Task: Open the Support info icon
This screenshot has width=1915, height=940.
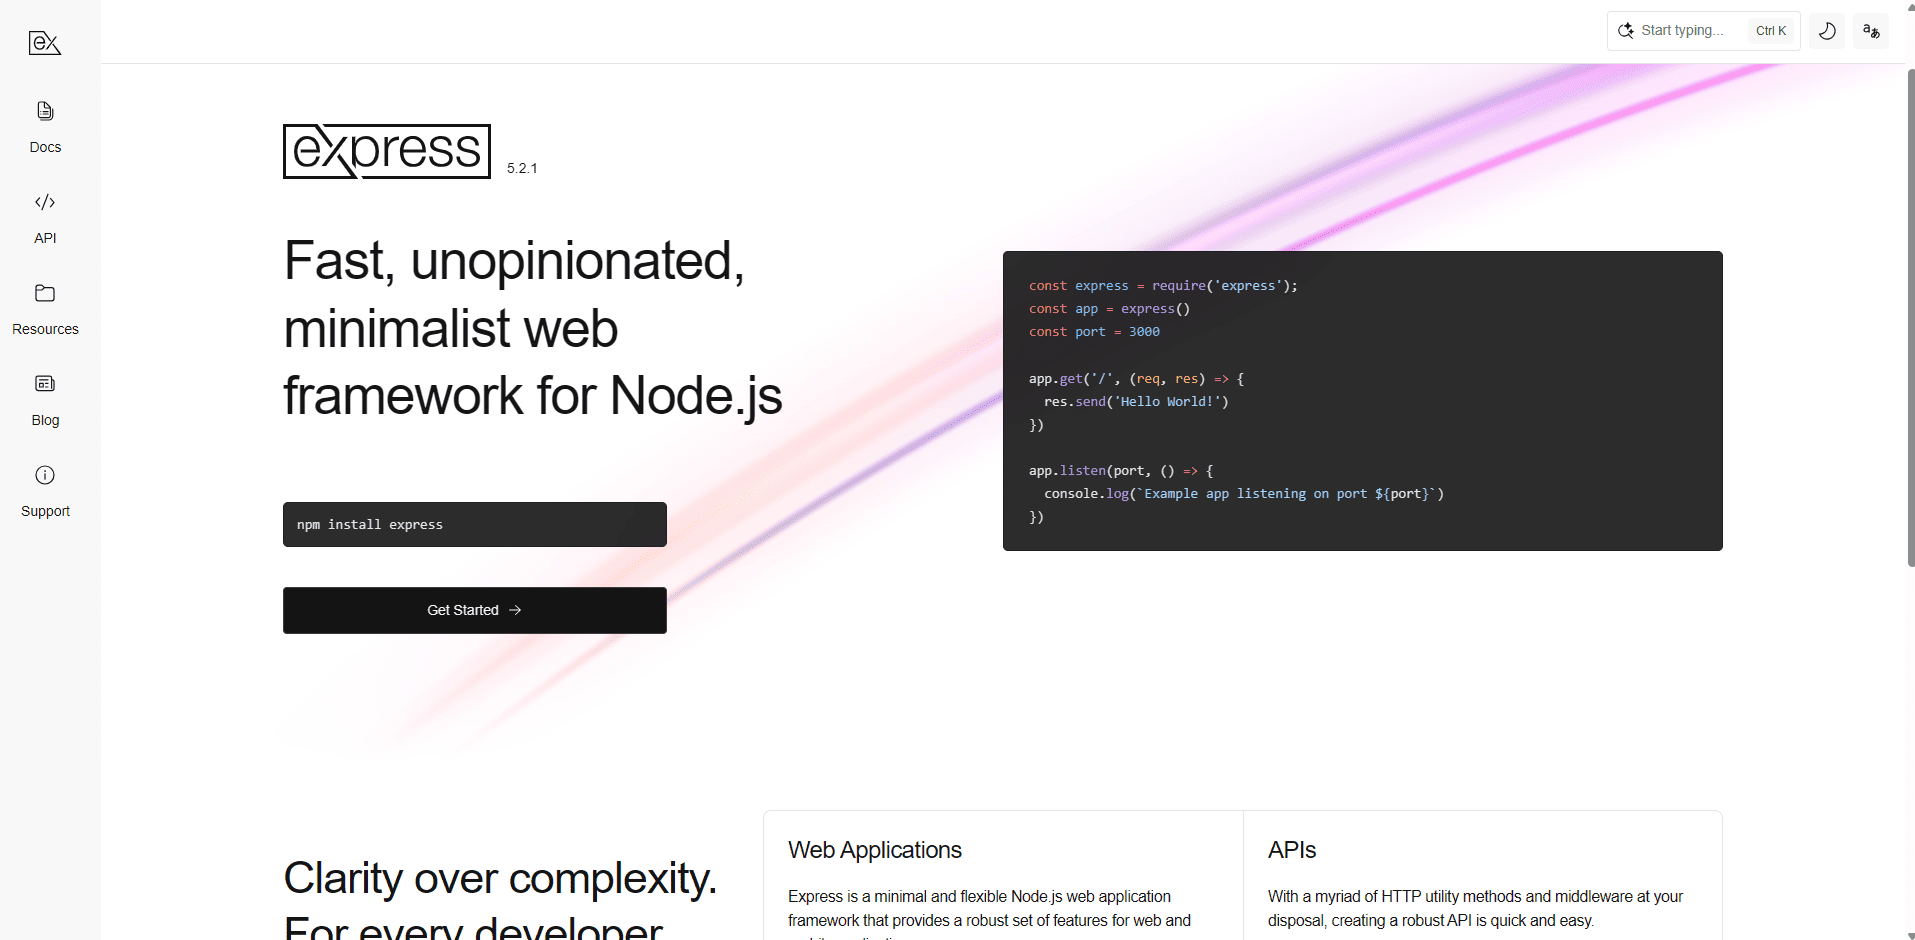Action: 45,475
